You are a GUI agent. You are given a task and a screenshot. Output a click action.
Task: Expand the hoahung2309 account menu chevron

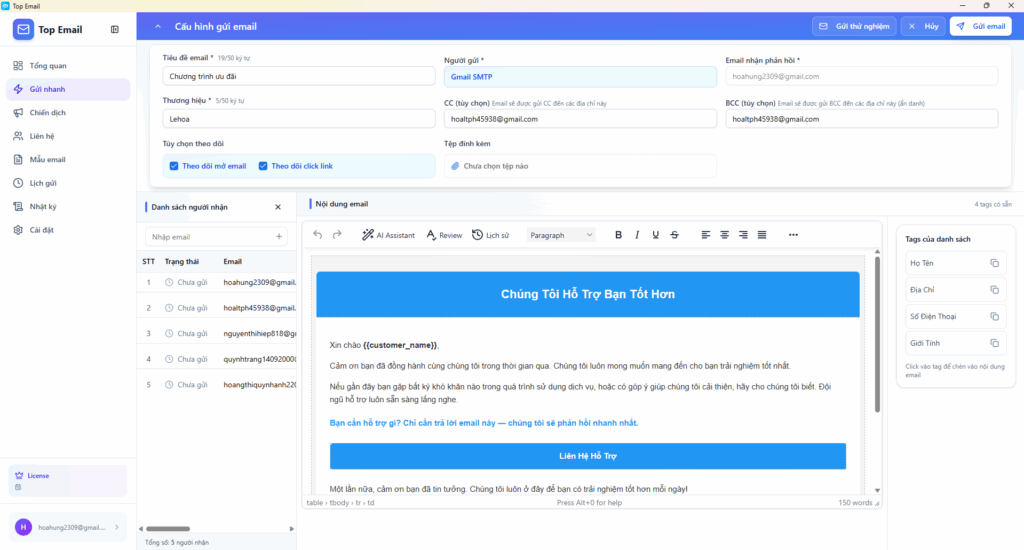(x=117, y=527)
